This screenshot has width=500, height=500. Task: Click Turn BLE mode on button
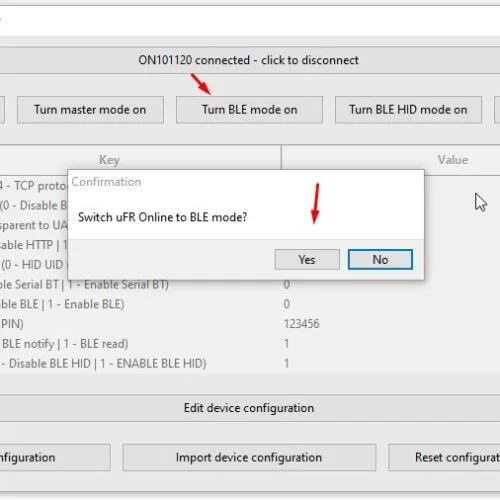(x=249, y=110)
